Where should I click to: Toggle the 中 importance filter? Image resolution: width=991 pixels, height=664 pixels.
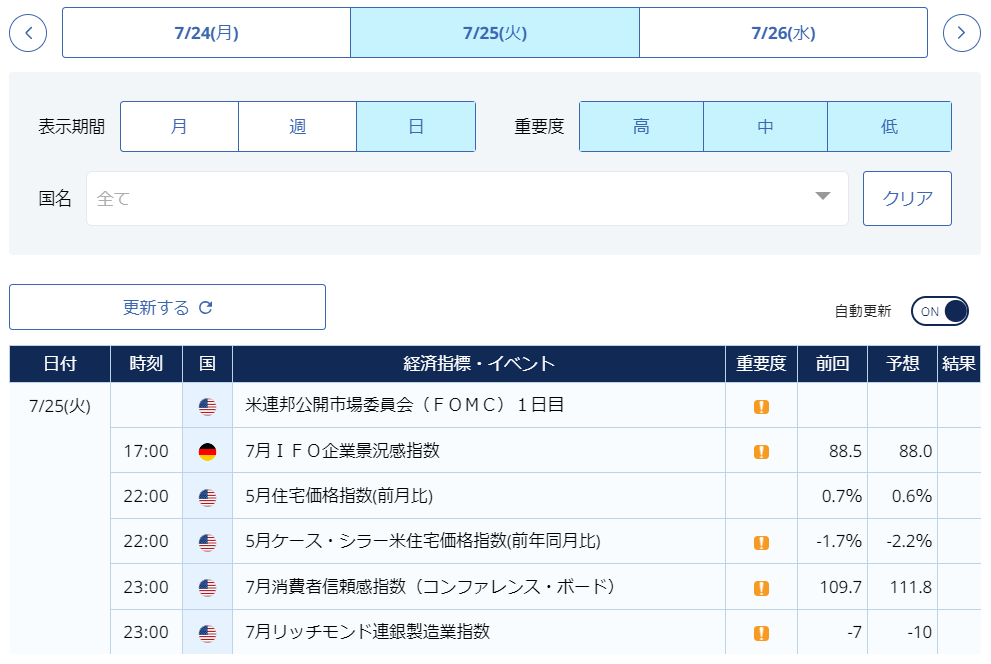[765, 127]
